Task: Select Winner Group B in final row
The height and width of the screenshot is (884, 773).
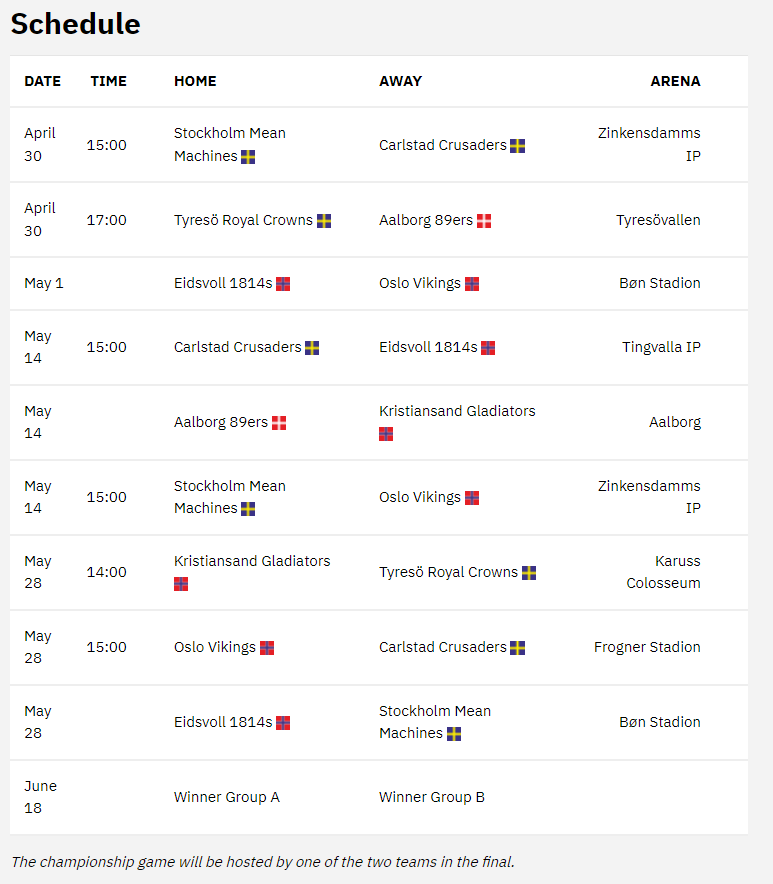Action: pyautogui.click(x=432, y=797)
